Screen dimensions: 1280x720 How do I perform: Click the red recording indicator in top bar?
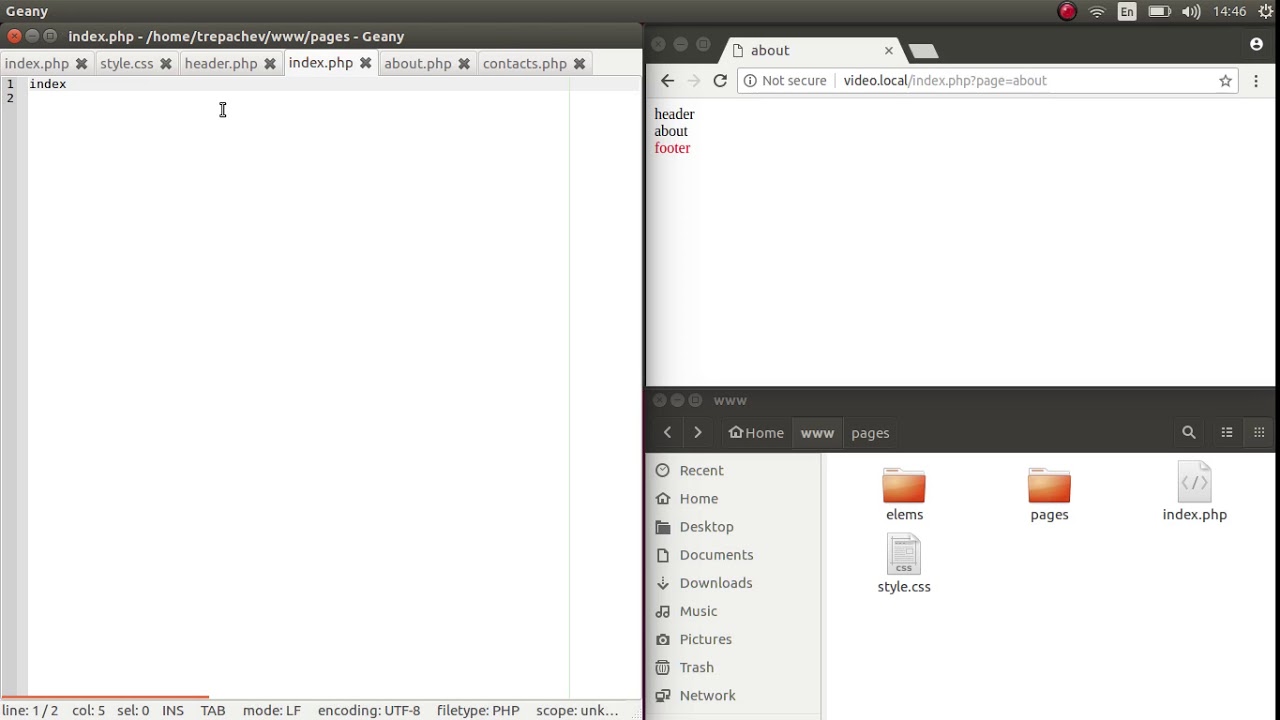(1067, 12)
